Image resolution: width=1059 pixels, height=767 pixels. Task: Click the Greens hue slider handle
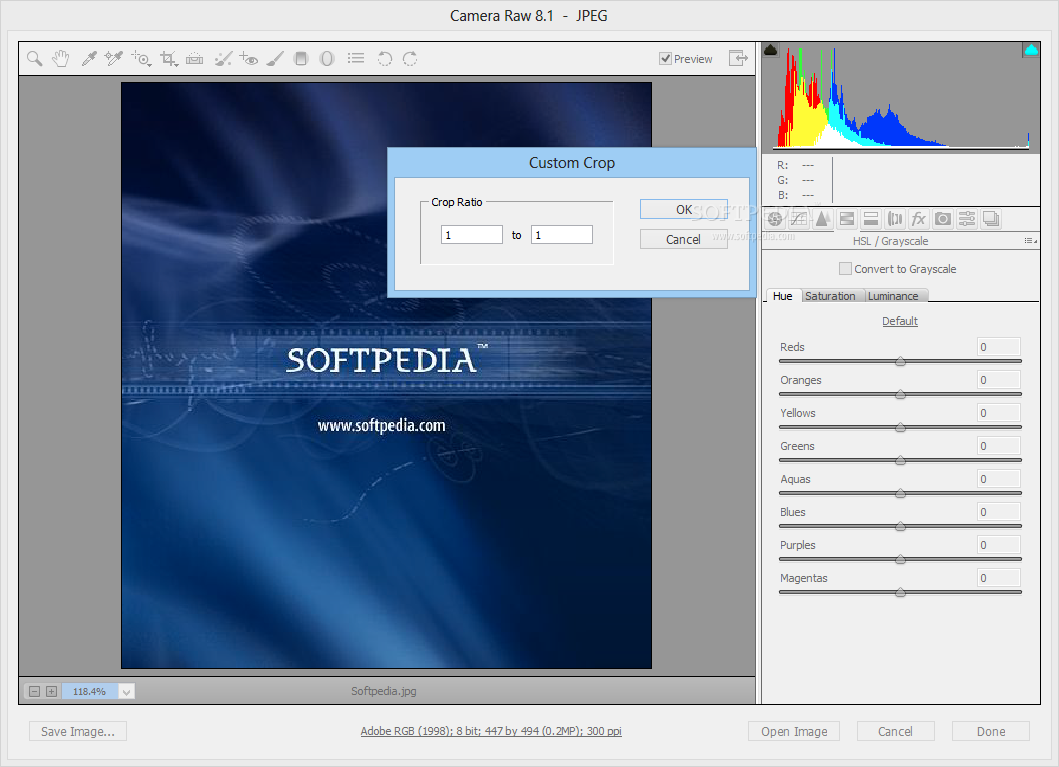click(x=900, y=460)
